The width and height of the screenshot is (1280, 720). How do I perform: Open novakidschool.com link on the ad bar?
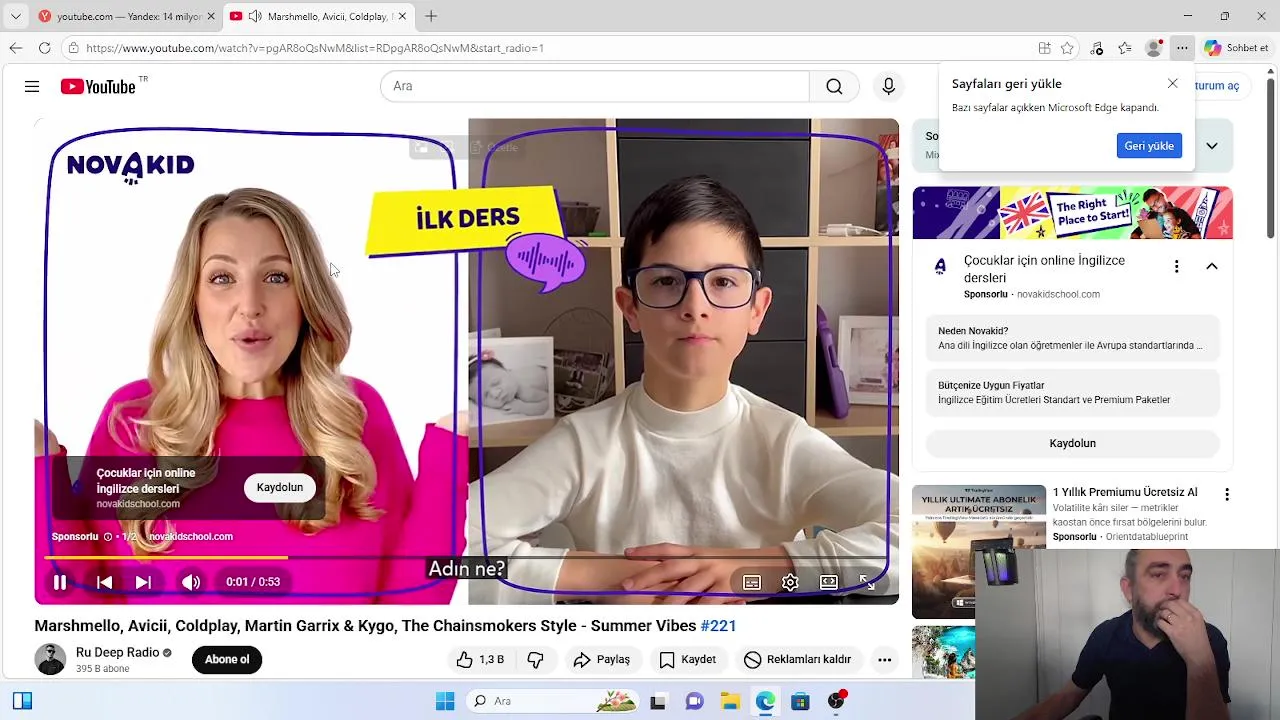click(191, 537)
